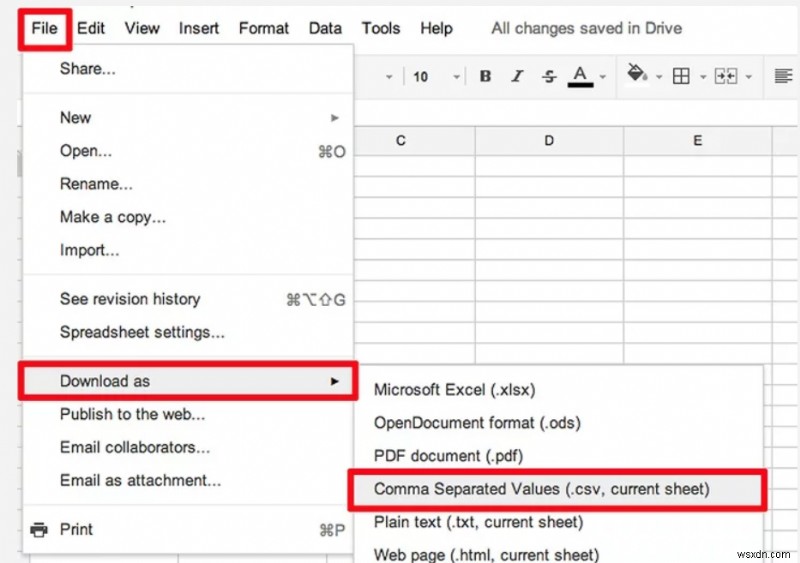
Task: Expand the merge cells dropdown arrow
Action: [x=749, y=77]
